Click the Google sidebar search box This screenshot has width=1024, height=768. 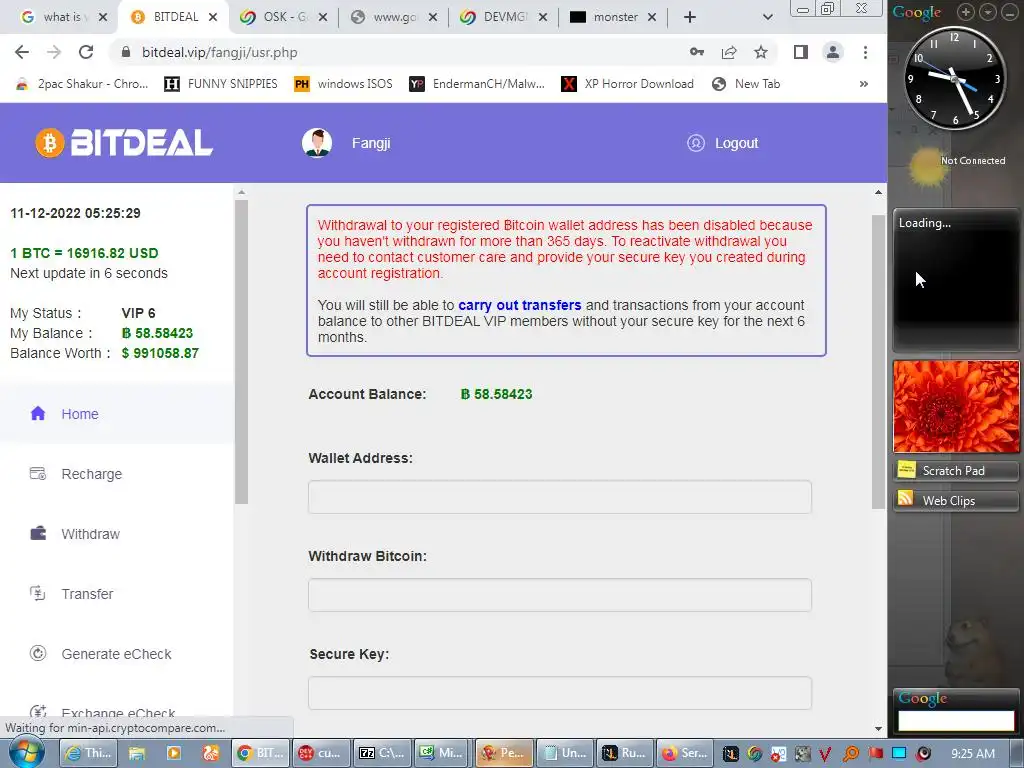[x=956, y=720]
